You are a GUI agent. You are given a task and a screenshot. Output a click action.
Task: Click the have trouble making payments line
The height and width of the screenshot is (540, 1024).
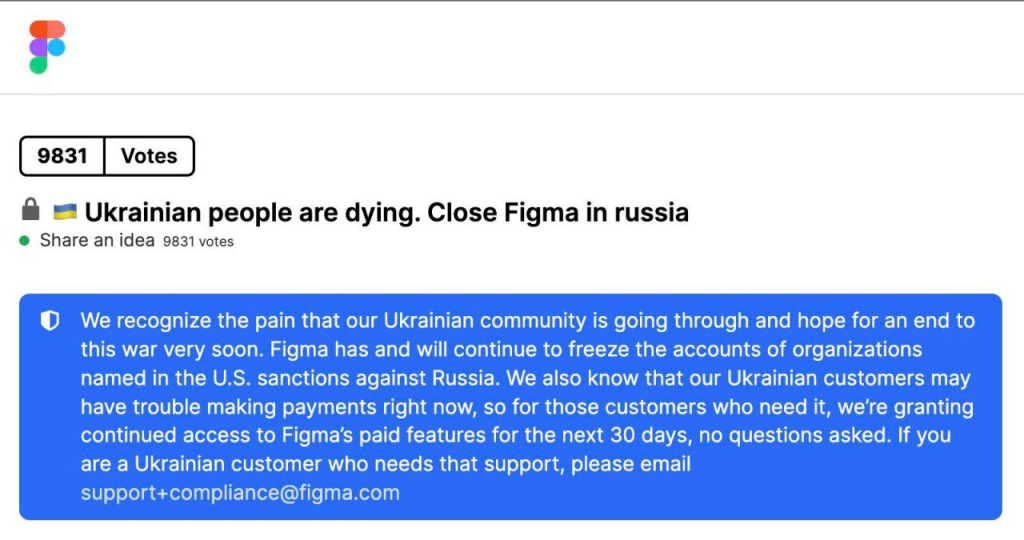527,407
